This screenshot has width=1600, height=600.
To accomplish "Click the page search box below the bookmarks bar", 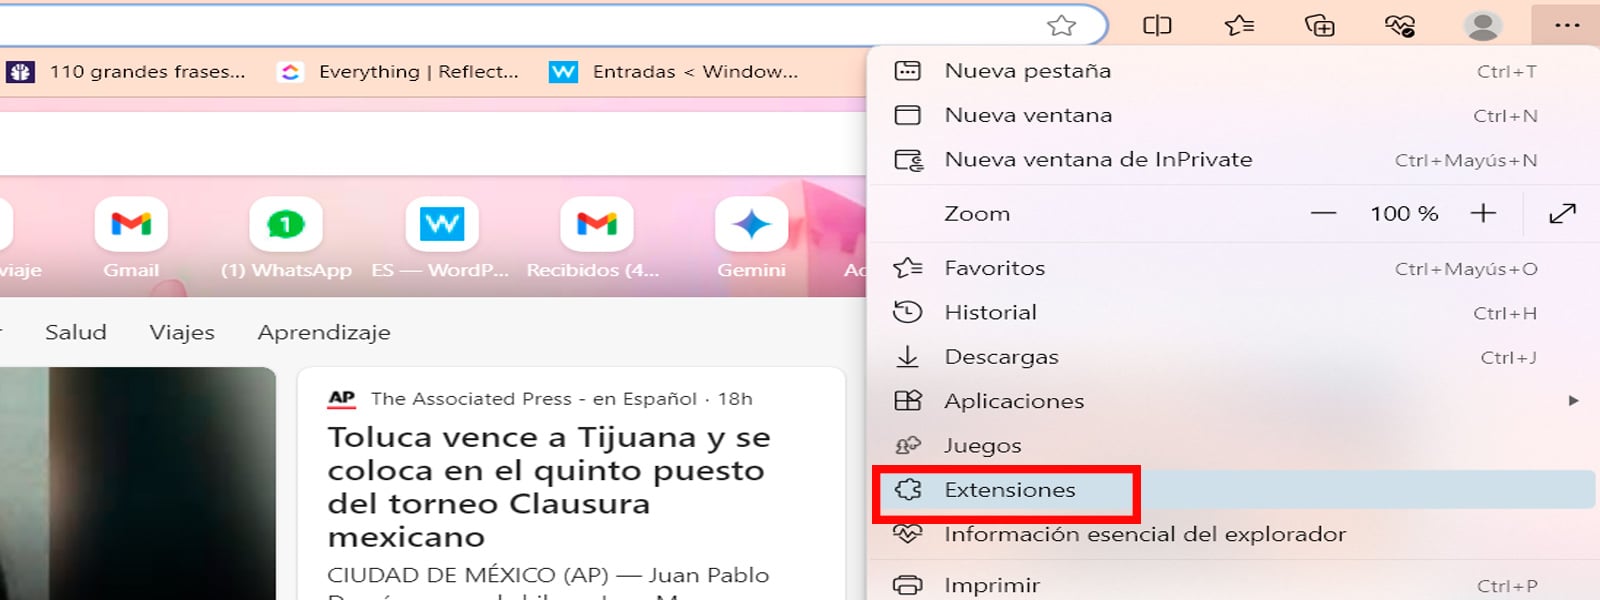I will [432, 143].
